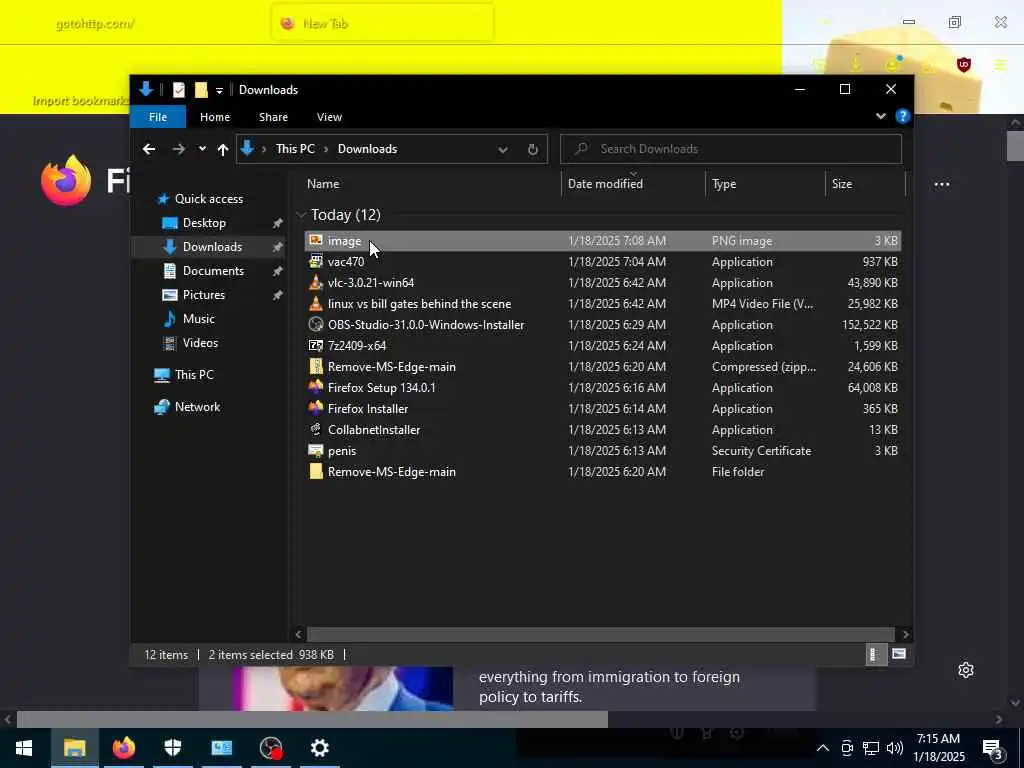Click uBlock Origin shield in Firefox toolbar
Image resolution: width=1024 pixels, height=768 pixels.
tap(964, 64)
